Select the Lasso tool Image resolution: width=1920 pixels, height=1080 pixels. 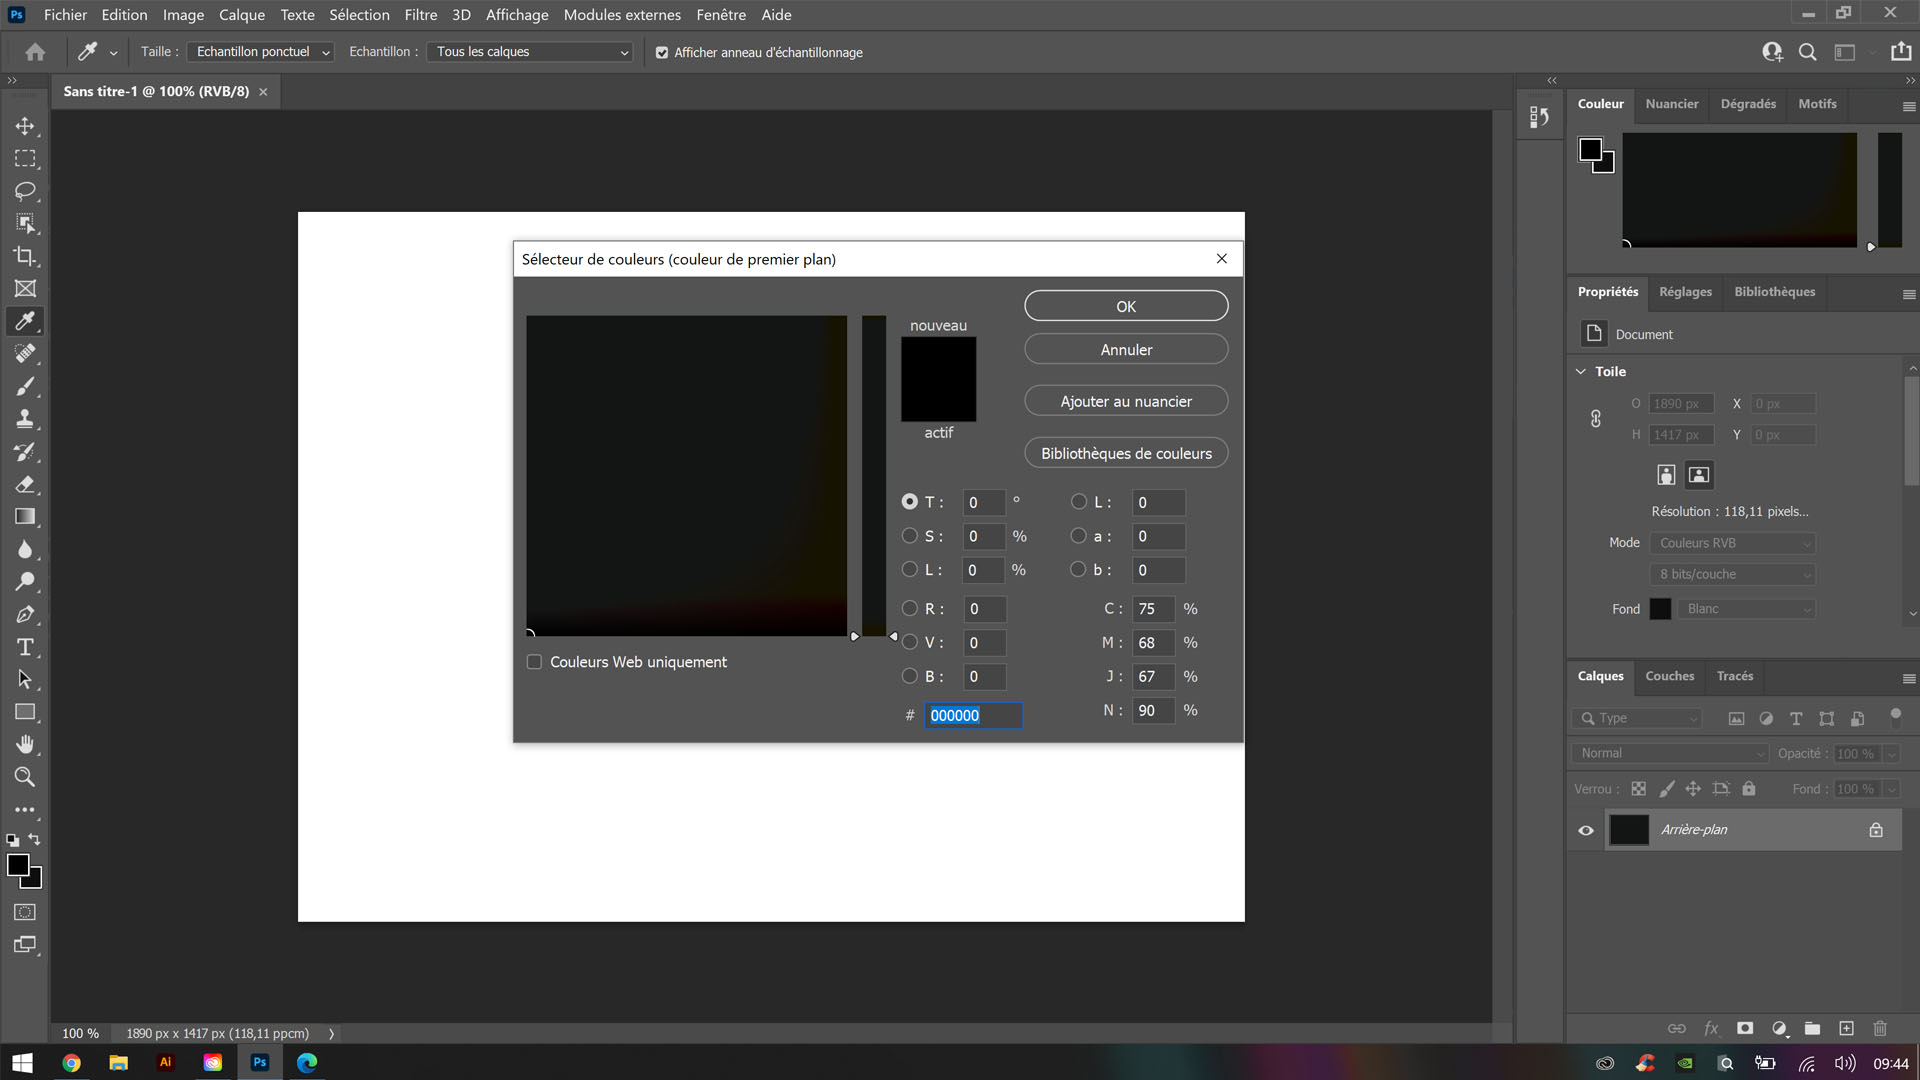(x=26, y=191)
